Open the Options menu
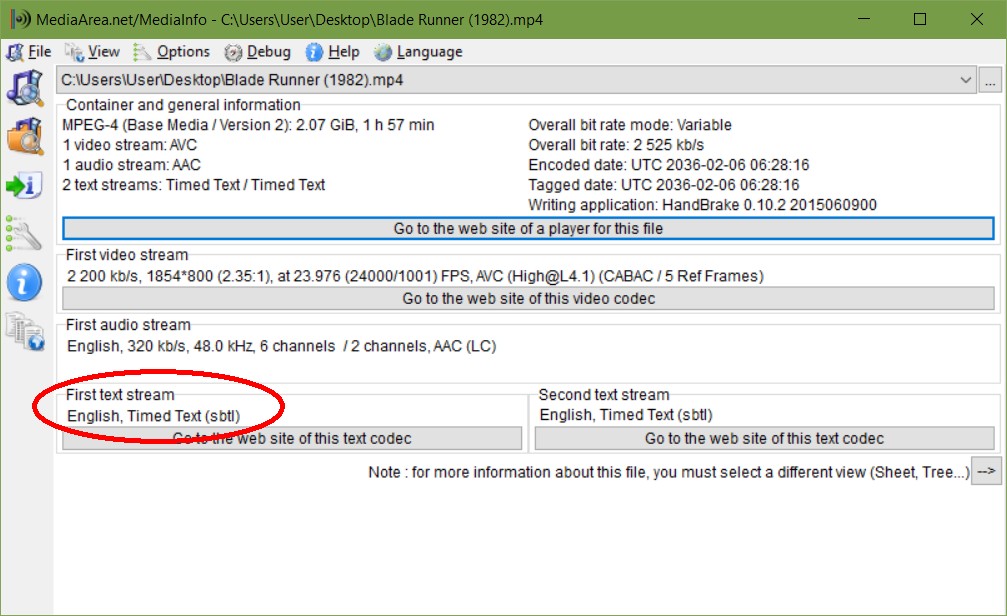The height and width of the screenshot is (616, 1007). 183,52
